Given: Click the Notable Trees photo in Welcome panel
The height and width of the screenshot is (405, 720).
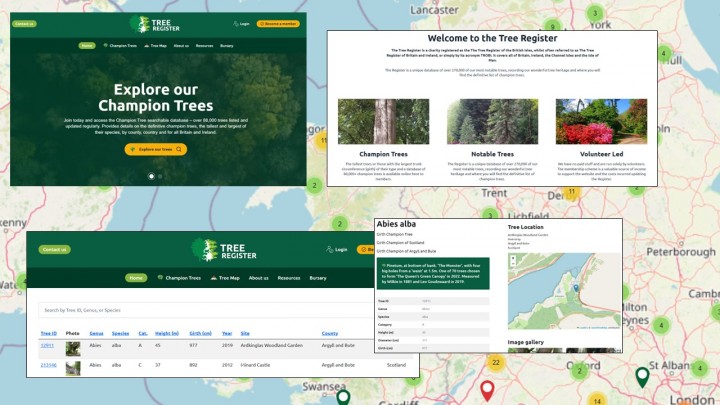Looking at the screenshot, I should pyautogui.click(x=492, y=122).
